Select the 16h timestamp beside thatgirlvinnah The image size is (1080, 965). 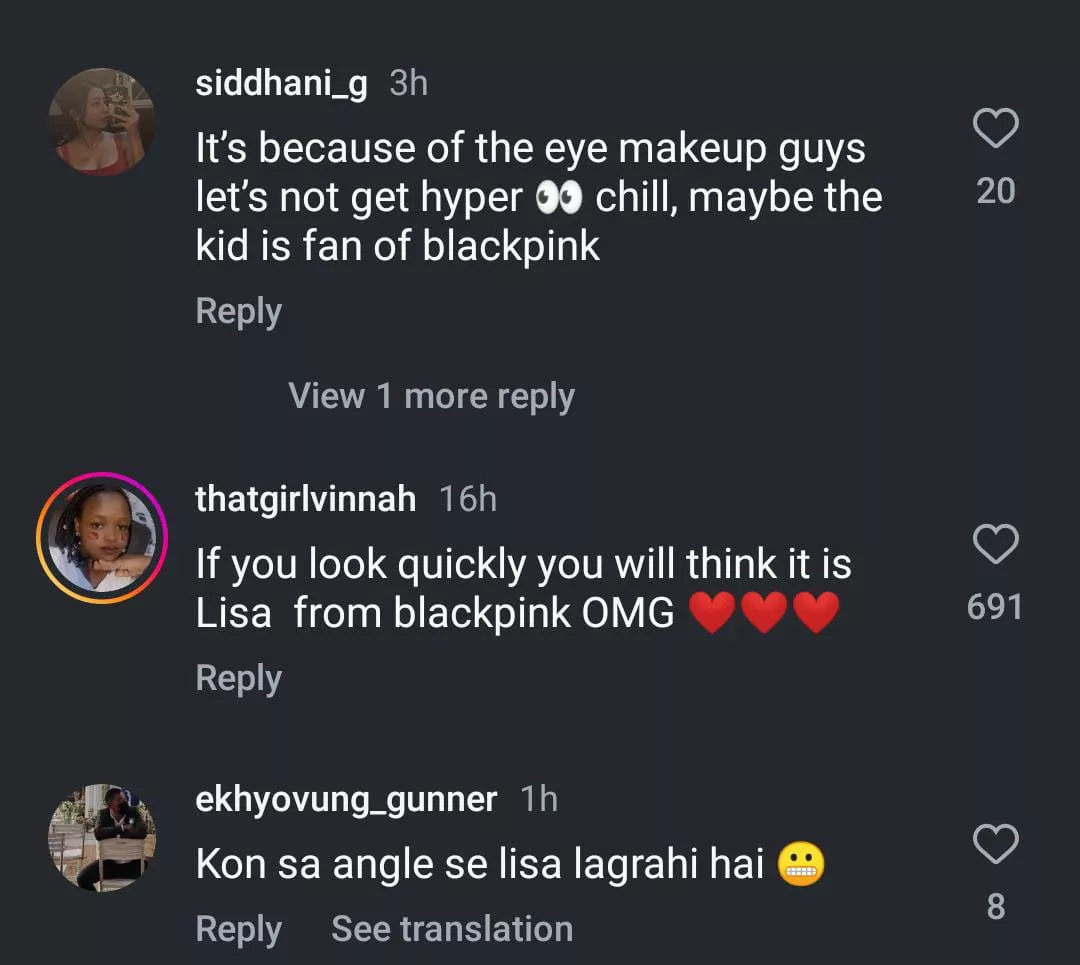(468, 498)
